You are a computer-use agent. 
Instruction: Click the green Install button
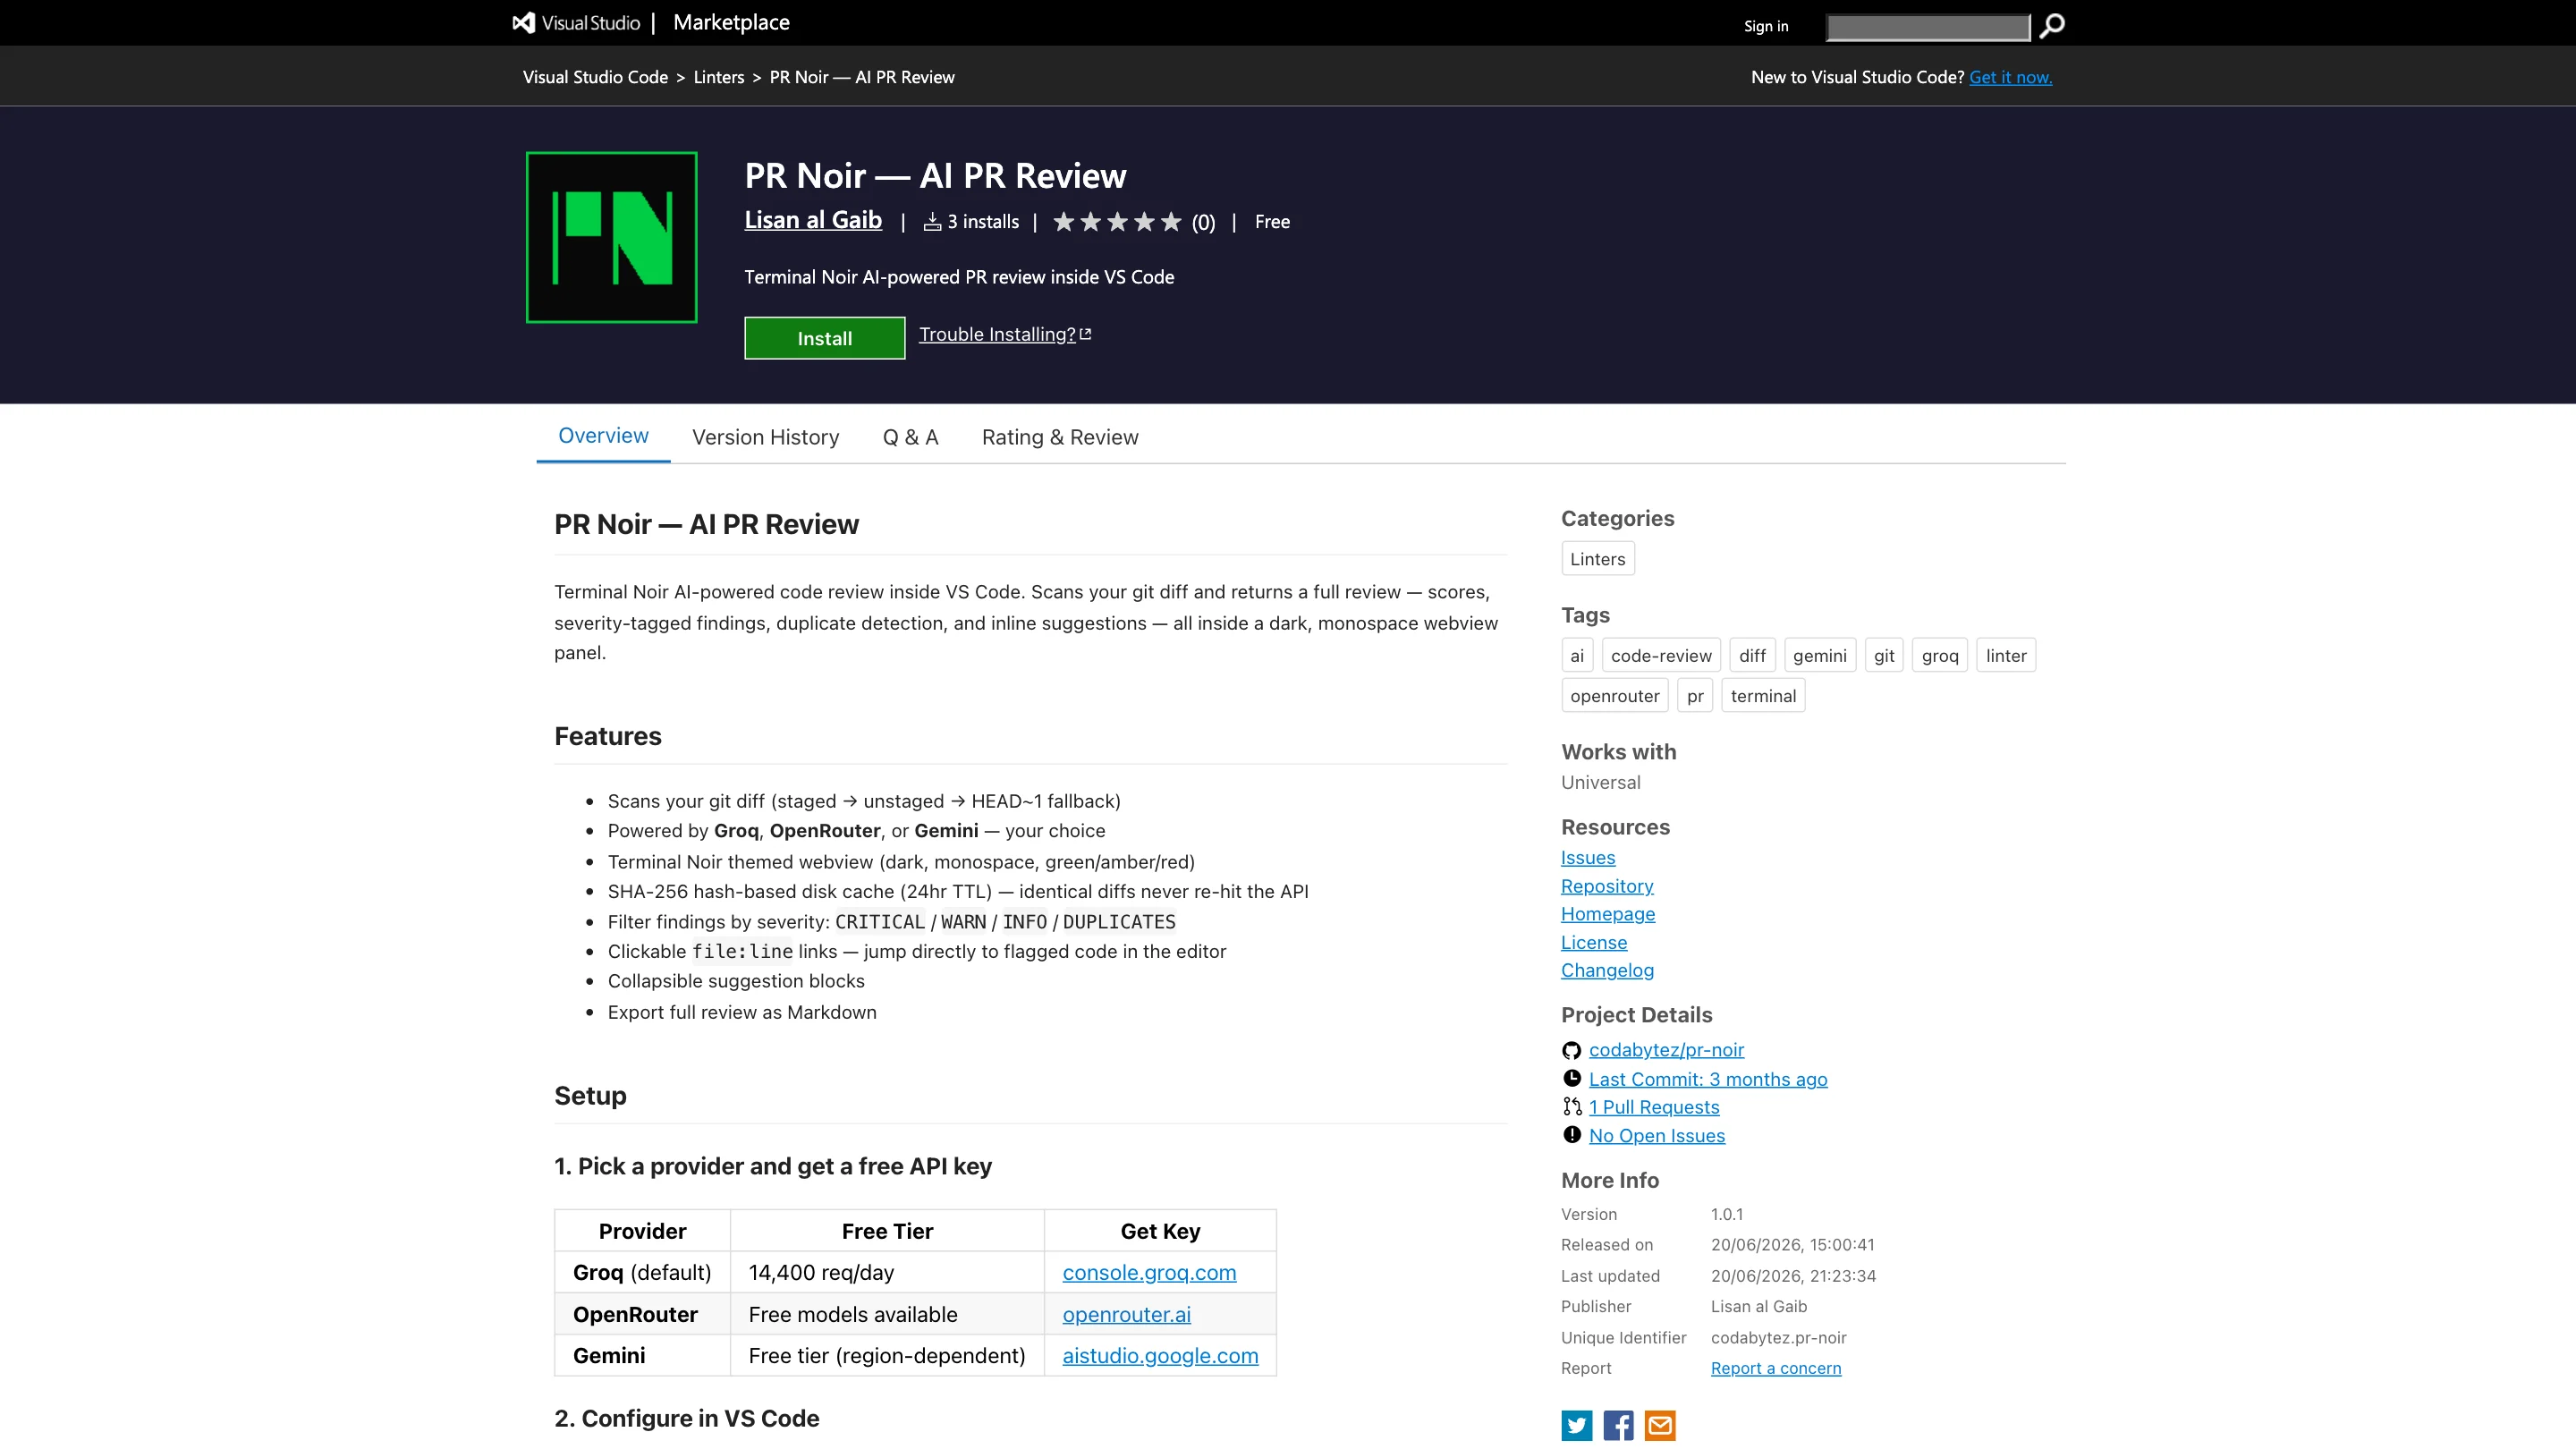[825, 338]
